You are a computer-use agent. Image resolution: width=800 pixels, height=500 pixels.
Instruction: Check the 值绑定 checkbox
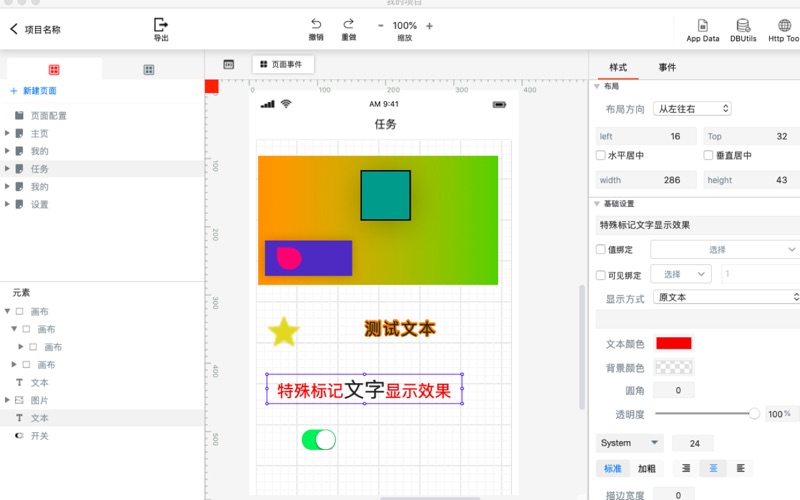601,249
